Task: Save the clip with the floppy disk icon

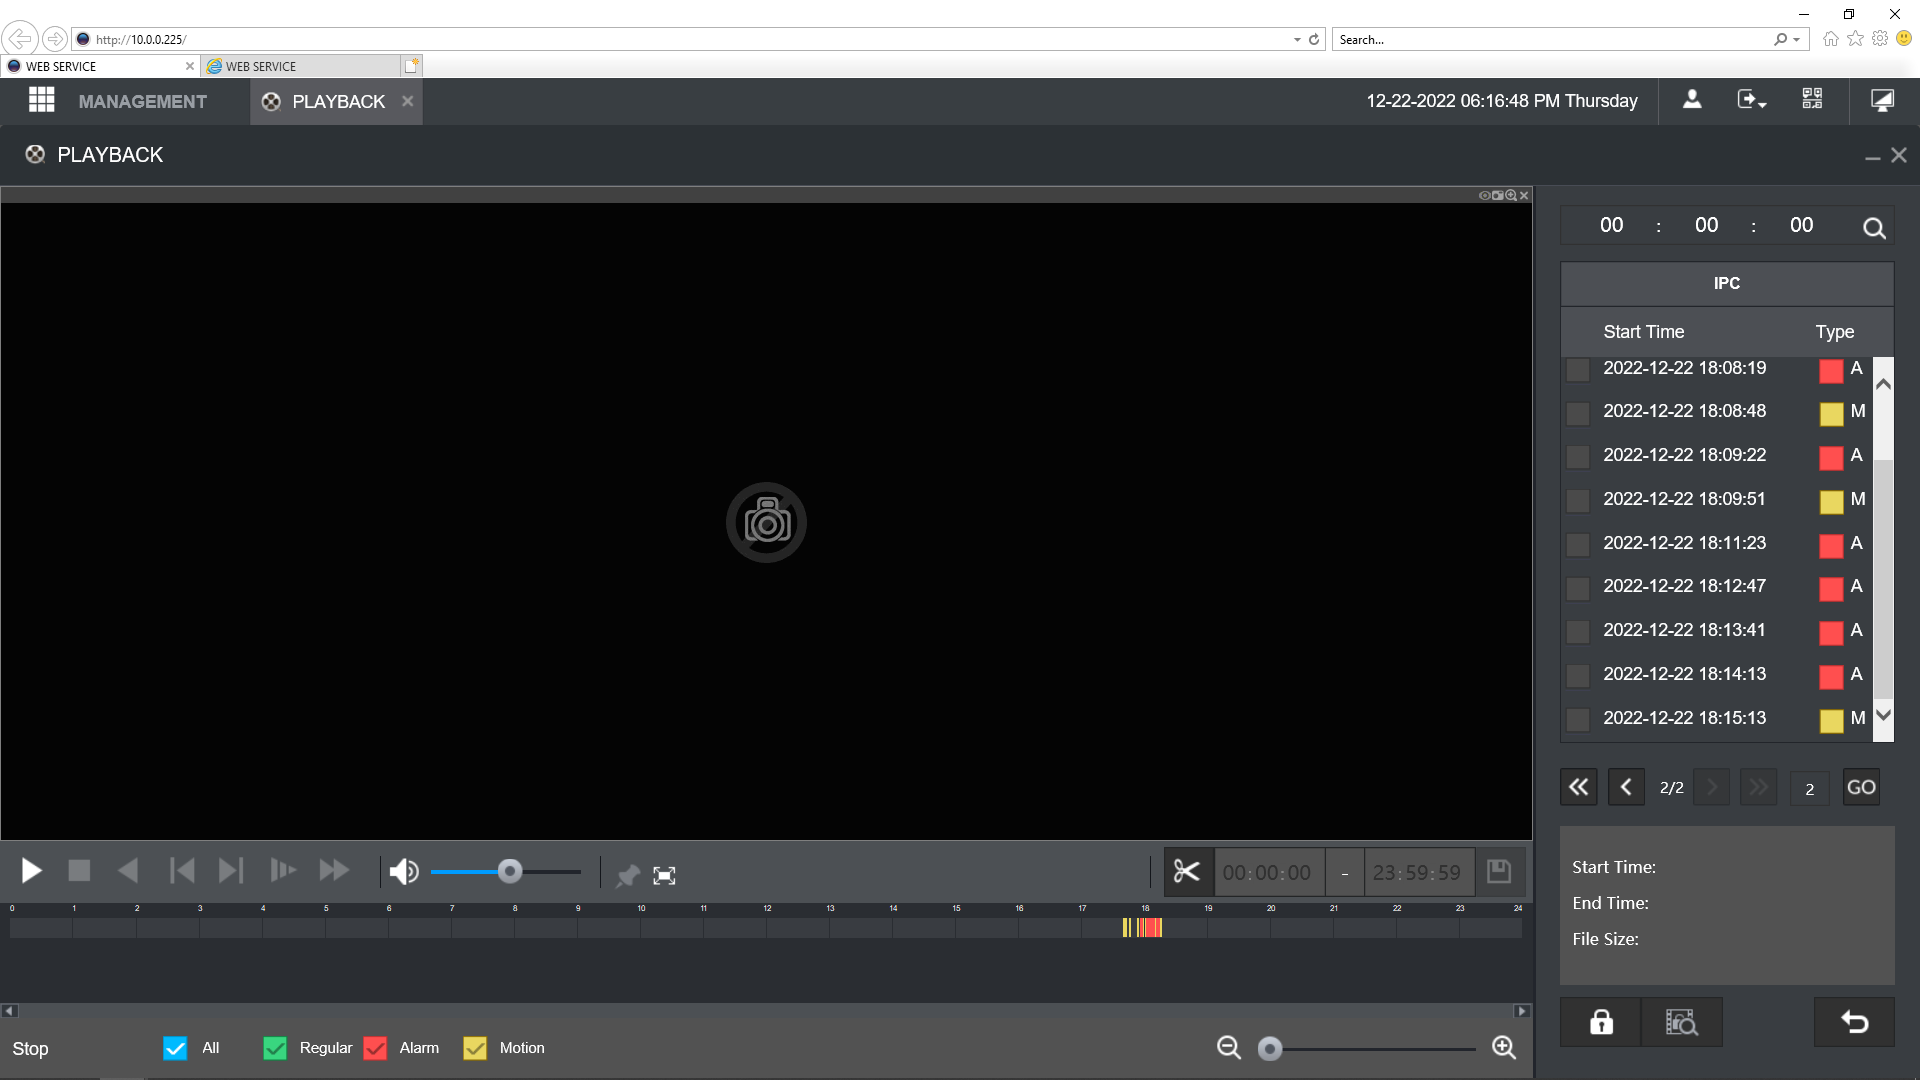Action: coord(1499,872)
